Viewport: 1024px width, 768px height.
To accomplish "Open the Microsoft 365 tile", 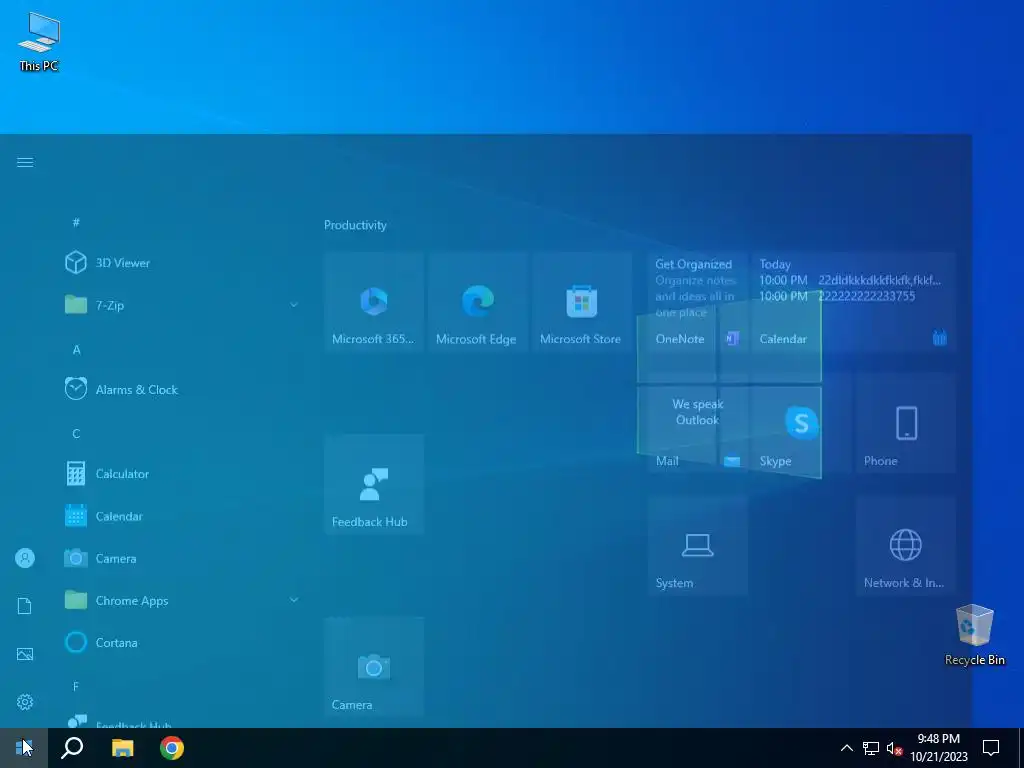I will pos(374,303).
